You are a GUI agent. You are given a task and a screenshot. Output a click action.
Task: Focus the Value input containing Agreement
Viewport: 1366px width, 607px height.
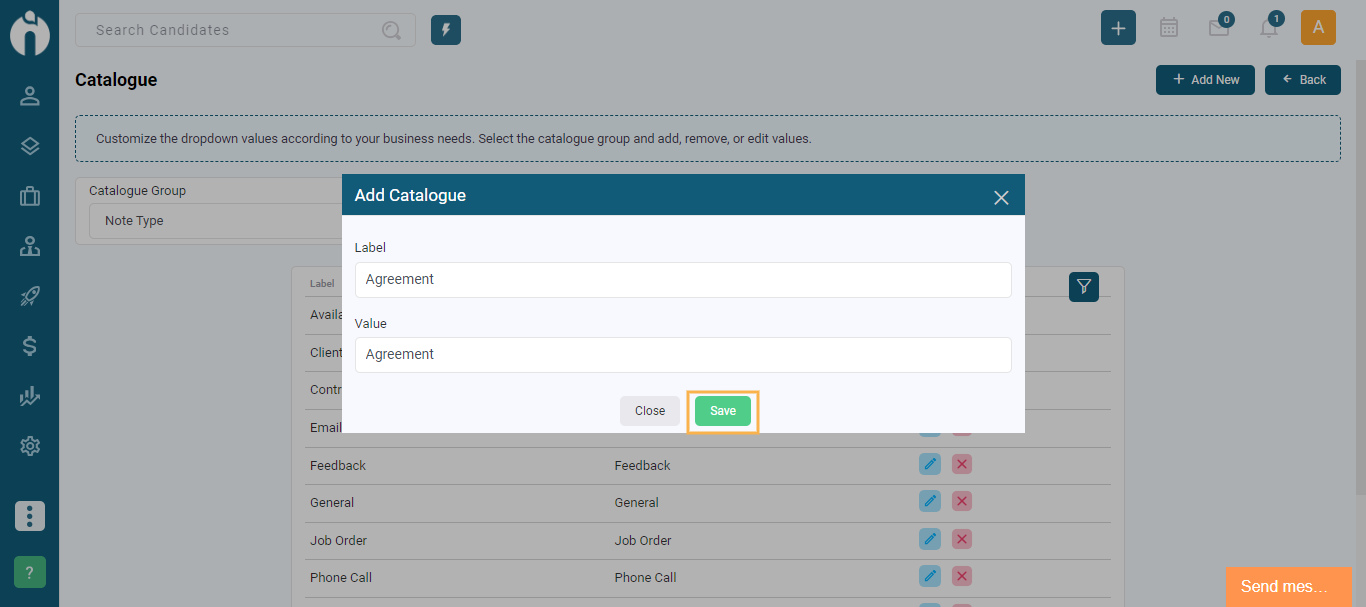683,355
